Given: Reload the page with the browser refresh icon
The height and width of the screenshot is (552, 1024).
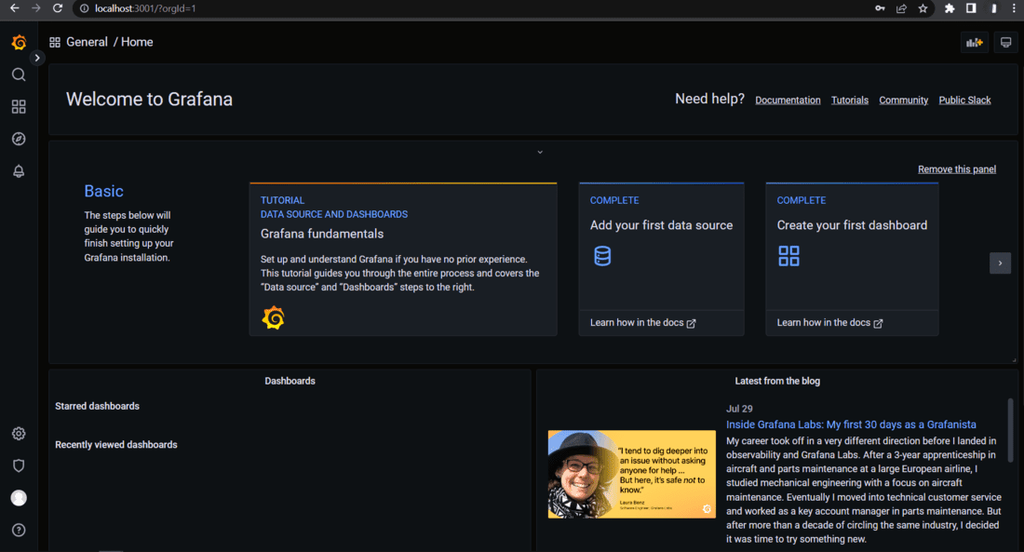Looking at the screenshot, I should pyautogui.click(x=57, y=8).
